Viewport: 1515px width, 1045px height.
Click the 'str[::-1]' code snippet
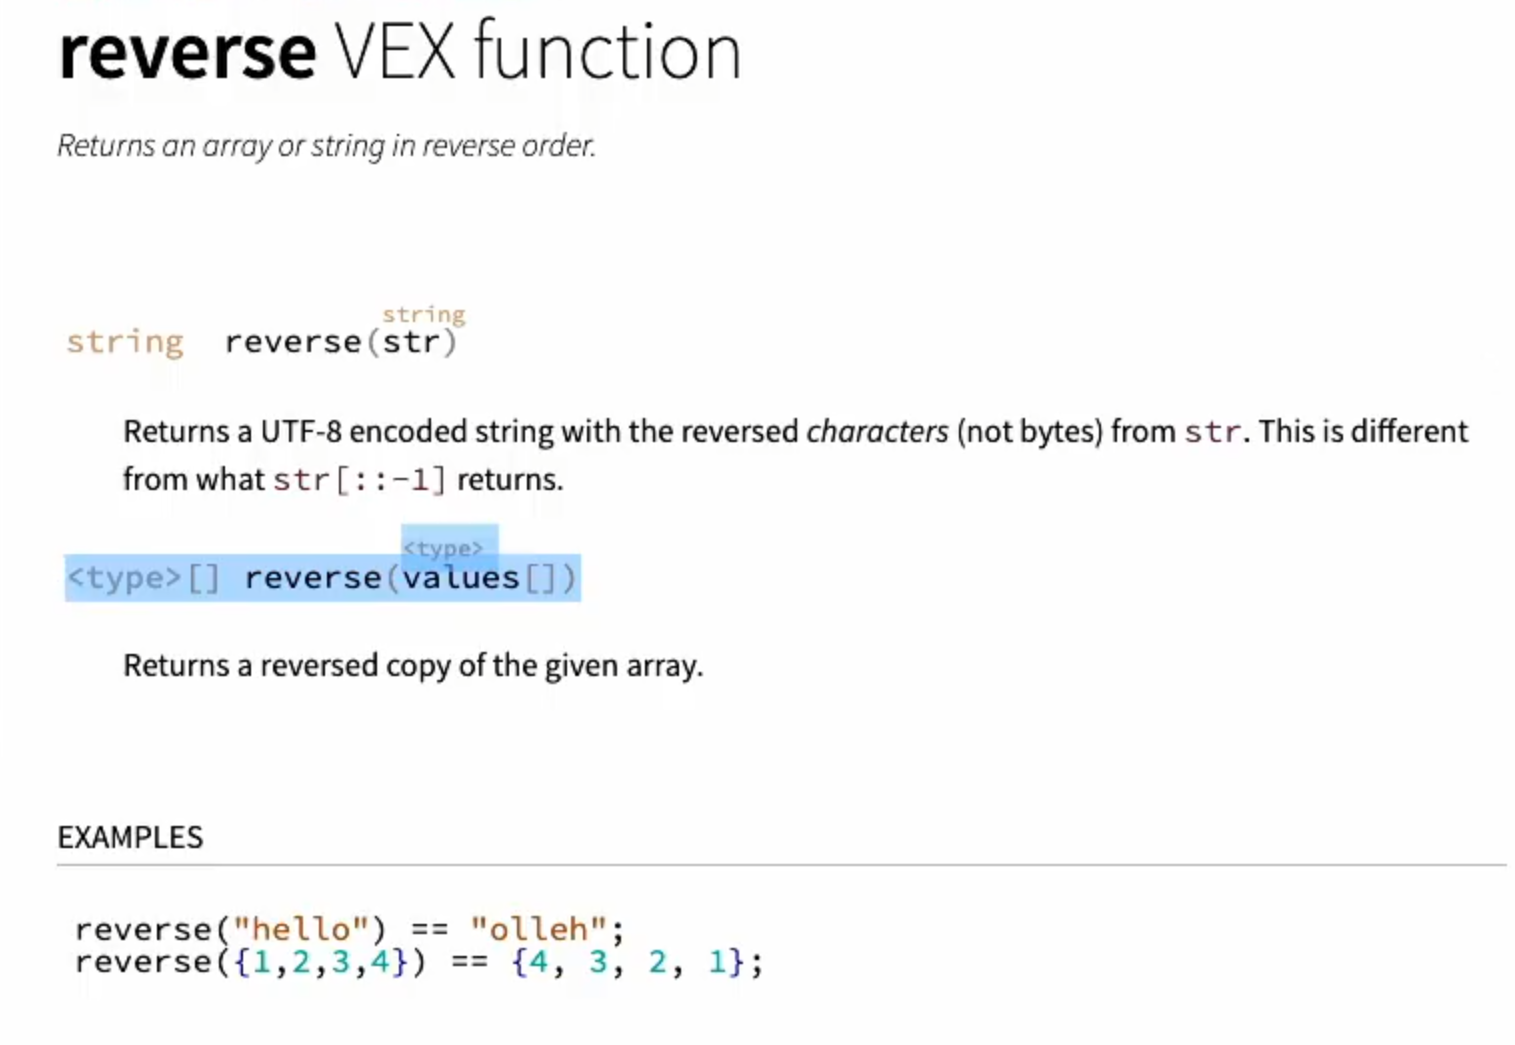pos(360,480)
